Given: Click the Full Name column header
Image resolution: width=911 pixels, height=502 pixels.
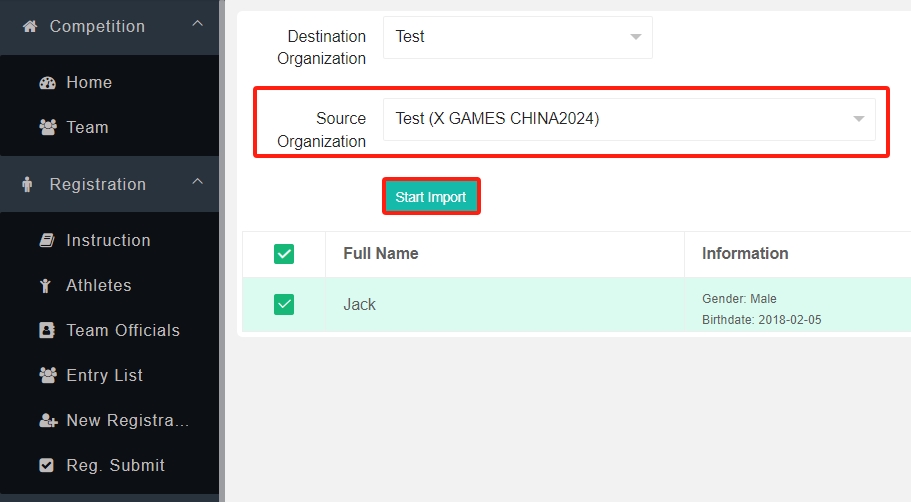Looking at the screenshot, I should point(381,254).
